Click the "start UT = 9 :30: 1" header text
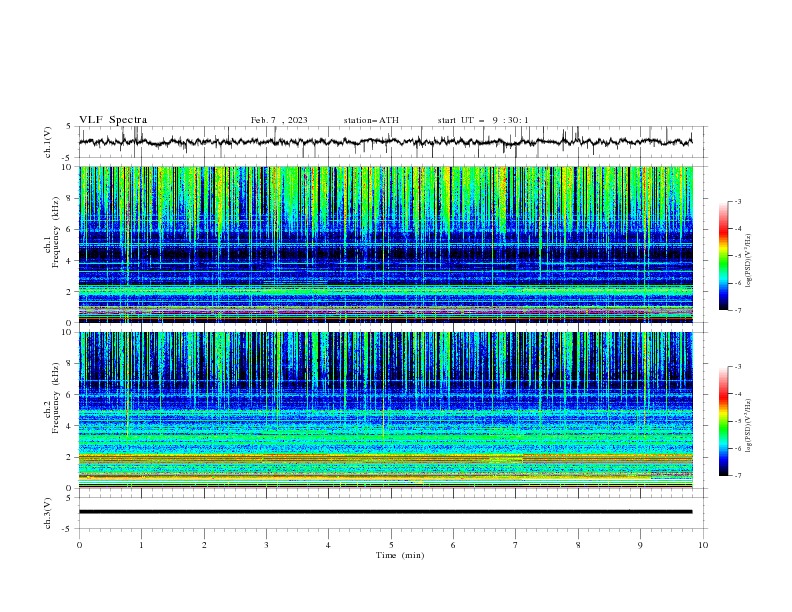This screenshot has width=792, height=612. [x=483, y=120]
